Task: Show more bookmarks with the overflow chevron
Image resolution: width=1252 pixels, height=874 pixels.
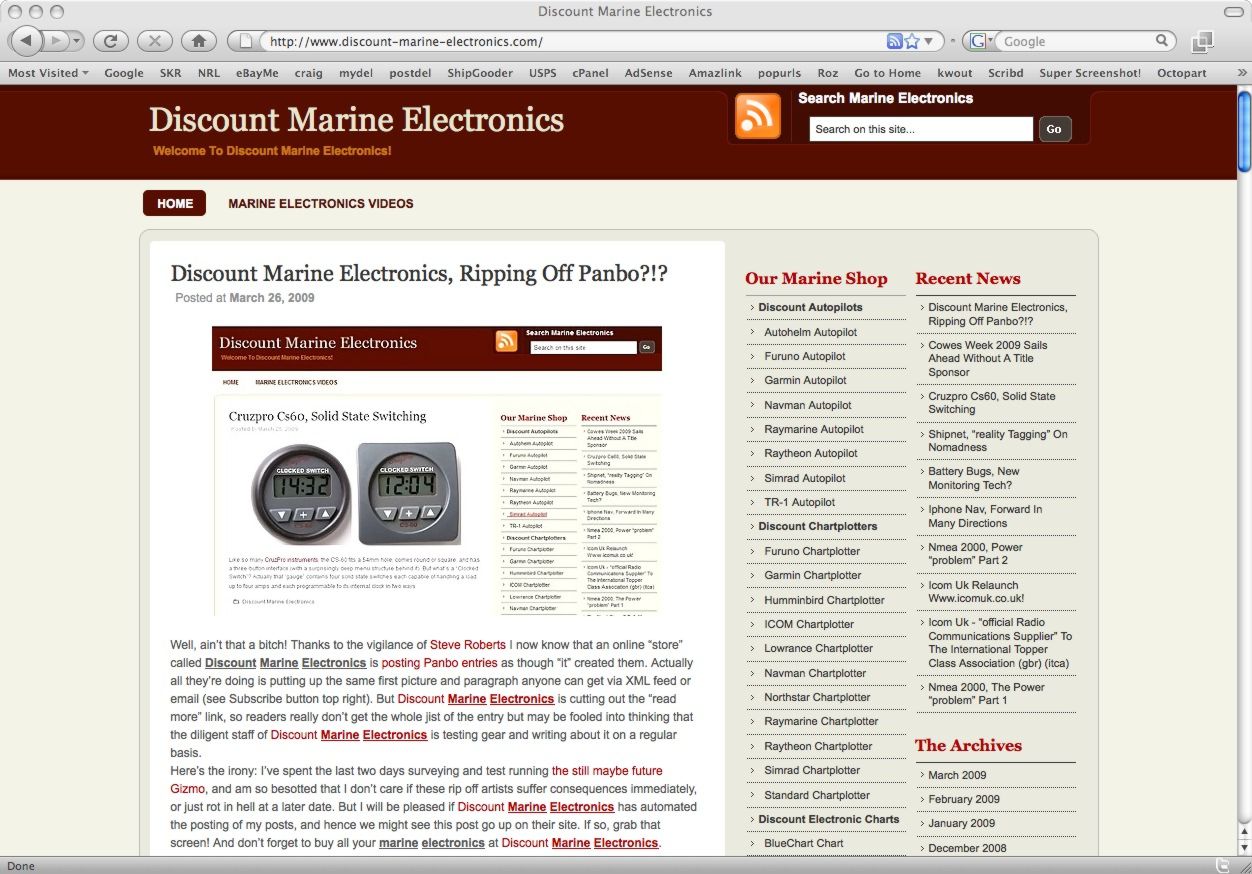Action: pos(1242,73)
